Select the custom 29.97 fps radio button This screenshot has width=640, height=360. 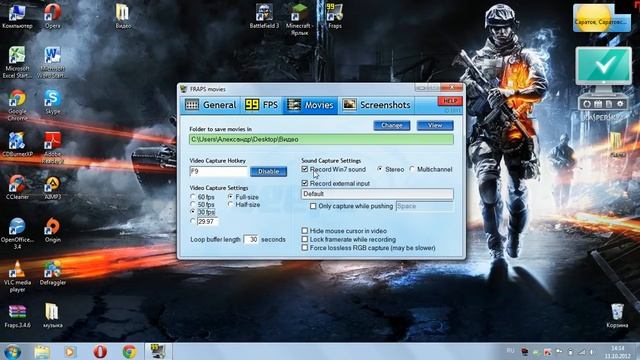[x=193, y=221]
